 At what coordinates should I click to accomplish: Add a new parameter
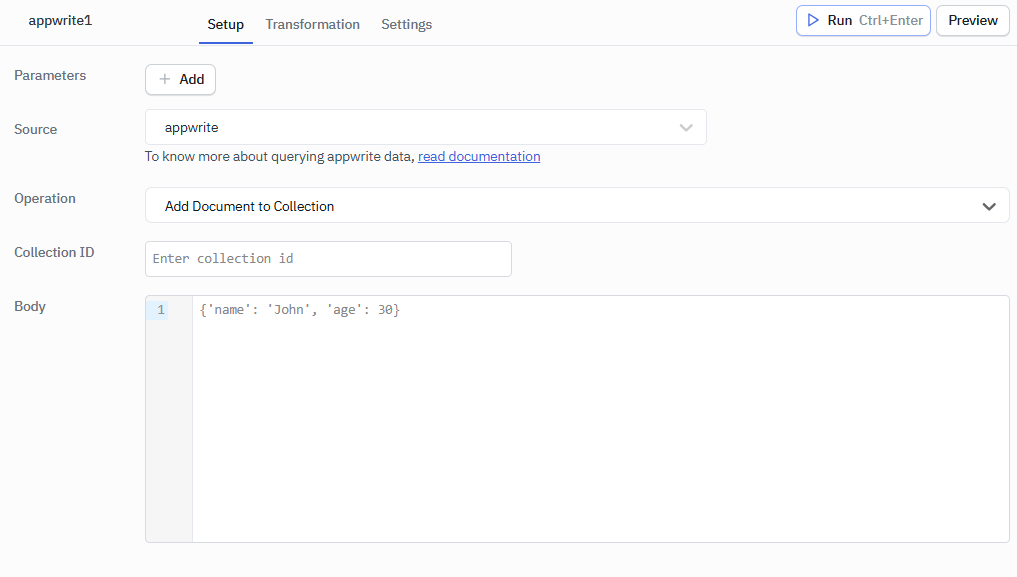[180, 79]
